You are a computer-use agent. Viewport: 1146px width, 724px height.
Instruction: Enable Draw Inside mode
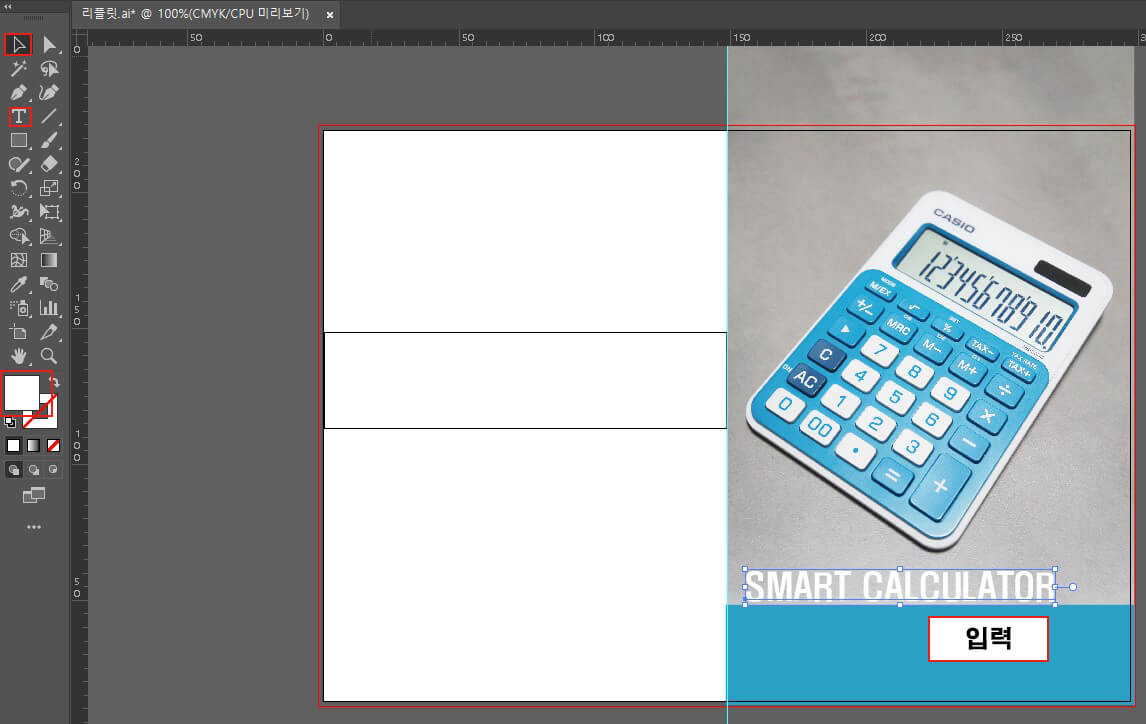[53, 470]
